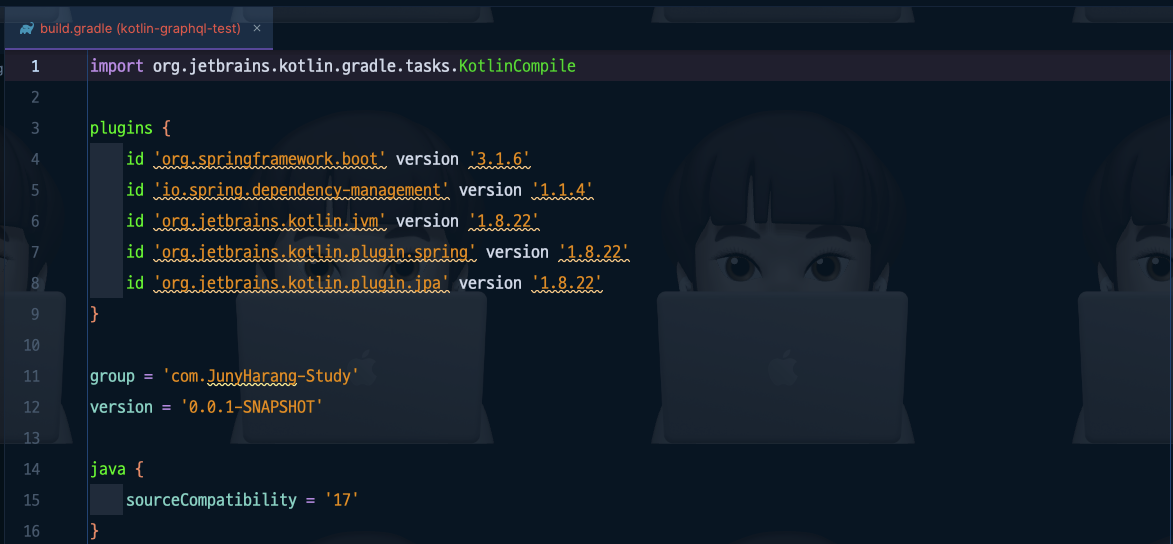
Task: Click line number 1 in gutter
Action: 35,67
